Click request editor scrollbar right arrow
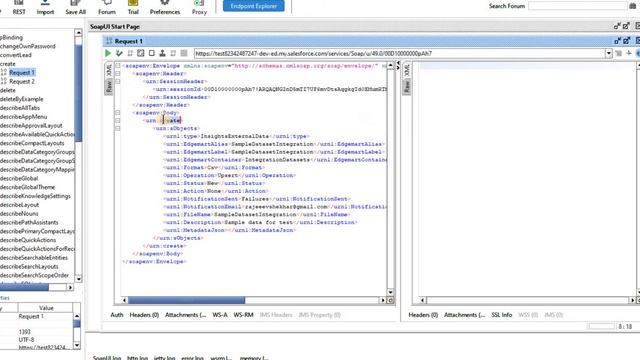Screen dimensions: 640x360 [x=382, y=300]
